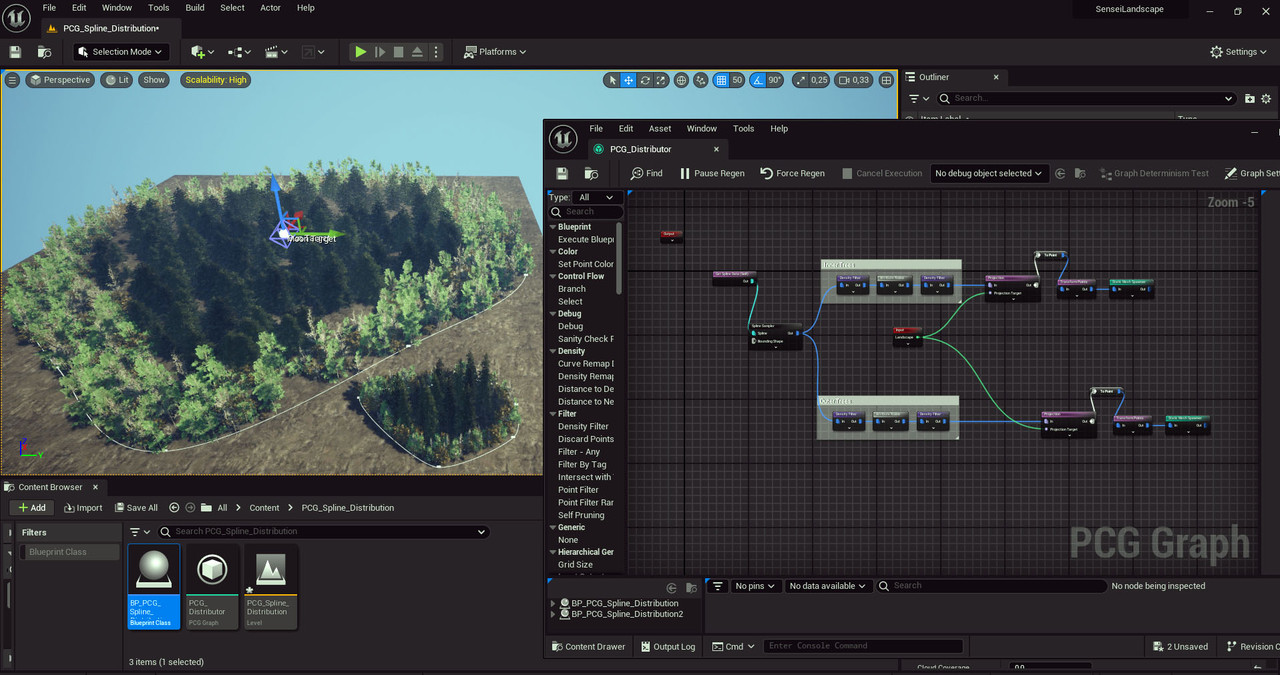
Task: Open Tools menu in PCG Graph window
Action: (743, 129)
